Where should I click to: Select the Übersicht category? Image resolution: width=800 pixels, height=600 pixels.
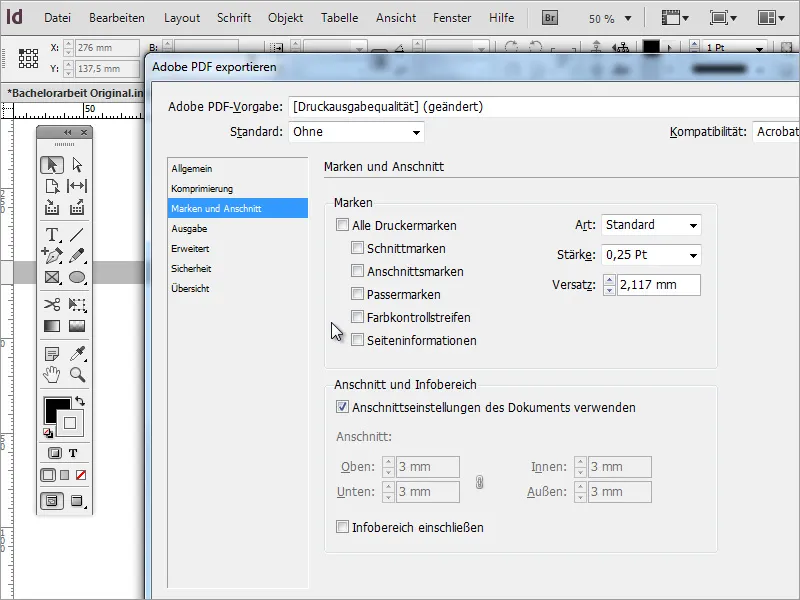[238, 288]
